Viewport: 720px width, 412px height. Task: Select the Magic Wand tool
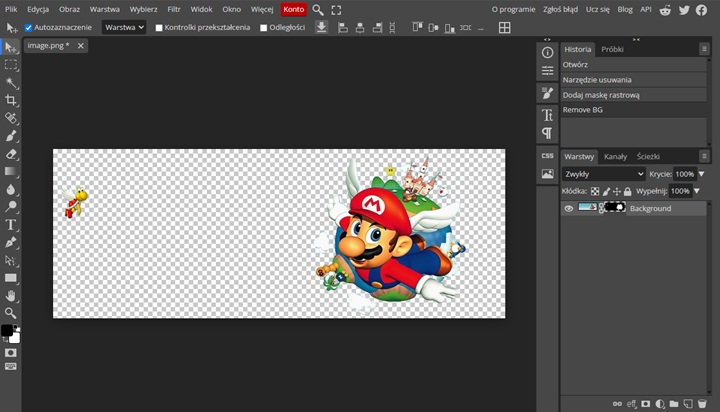click(11, 83)
